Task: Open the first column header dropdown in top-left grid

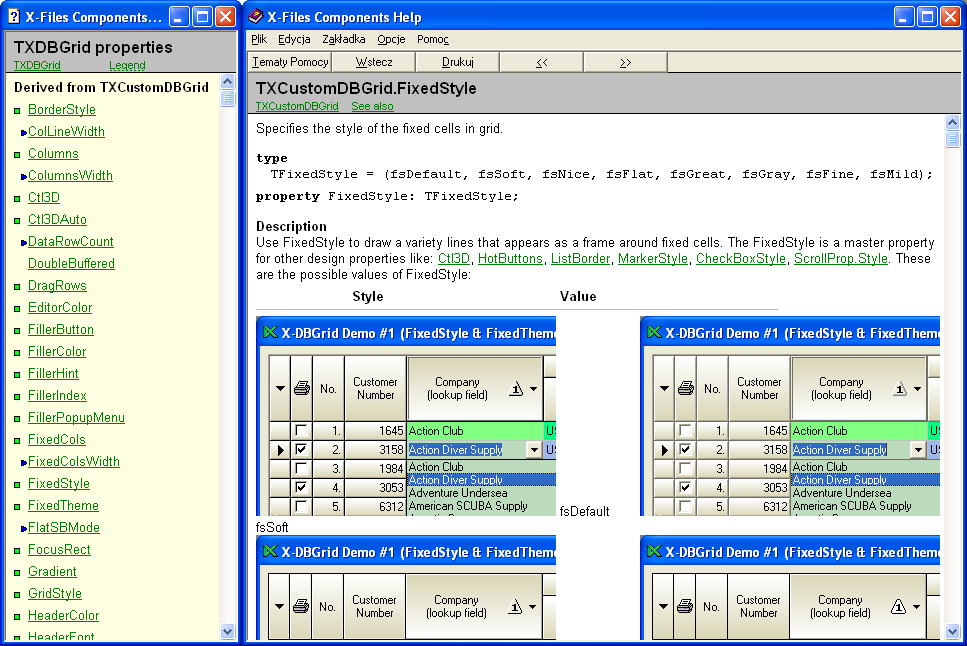Action: pos(279,389)
